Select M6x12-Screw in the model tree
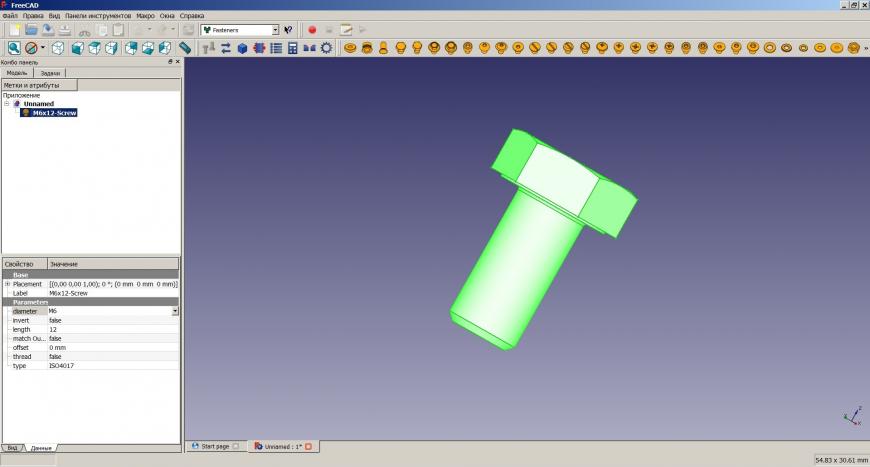Image resolution: width=870 pixels, height=467 pixels. point(54,113)
